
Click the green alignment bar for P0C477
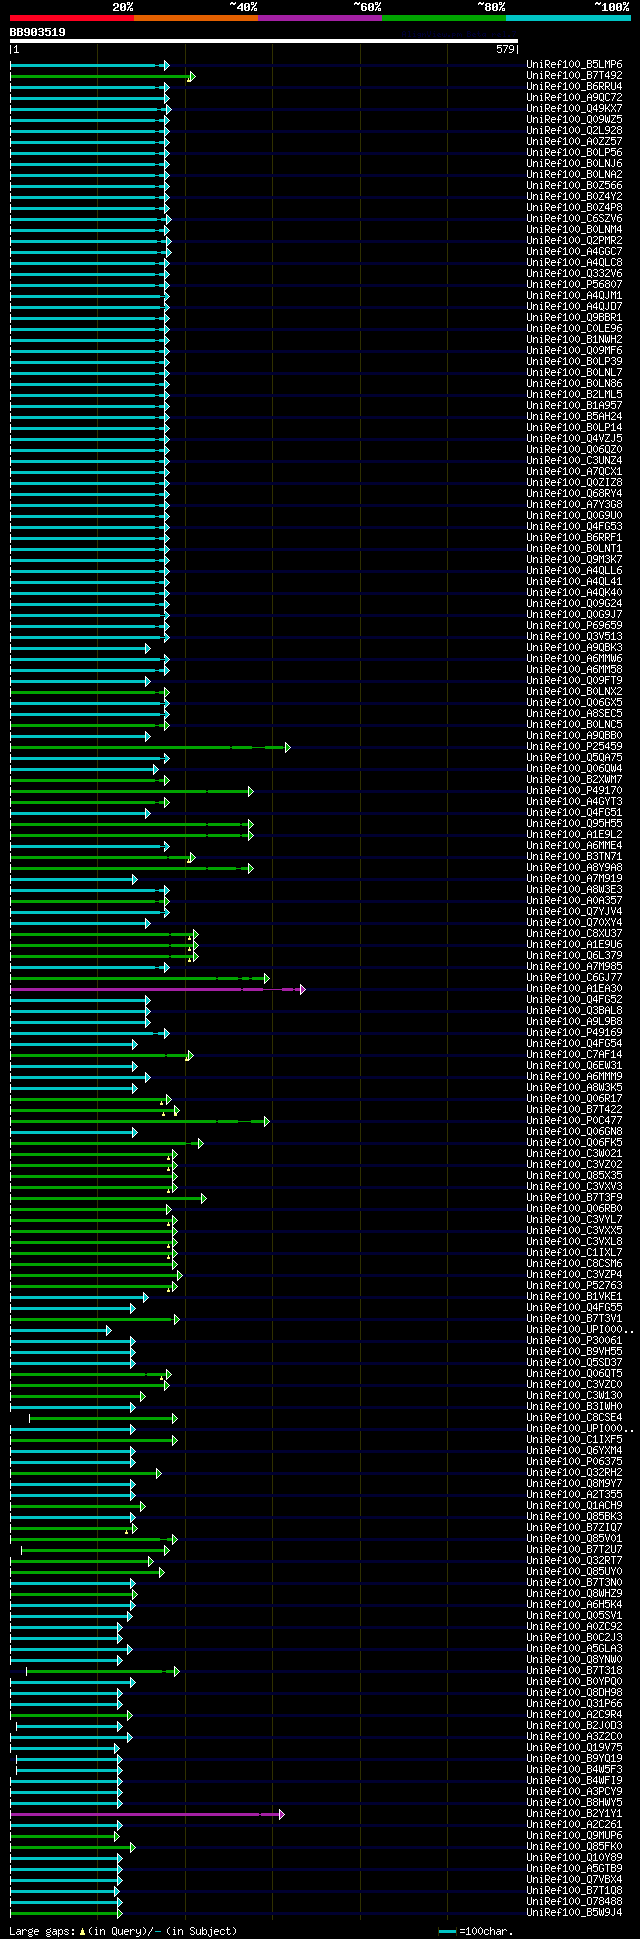coord(140,1121)
